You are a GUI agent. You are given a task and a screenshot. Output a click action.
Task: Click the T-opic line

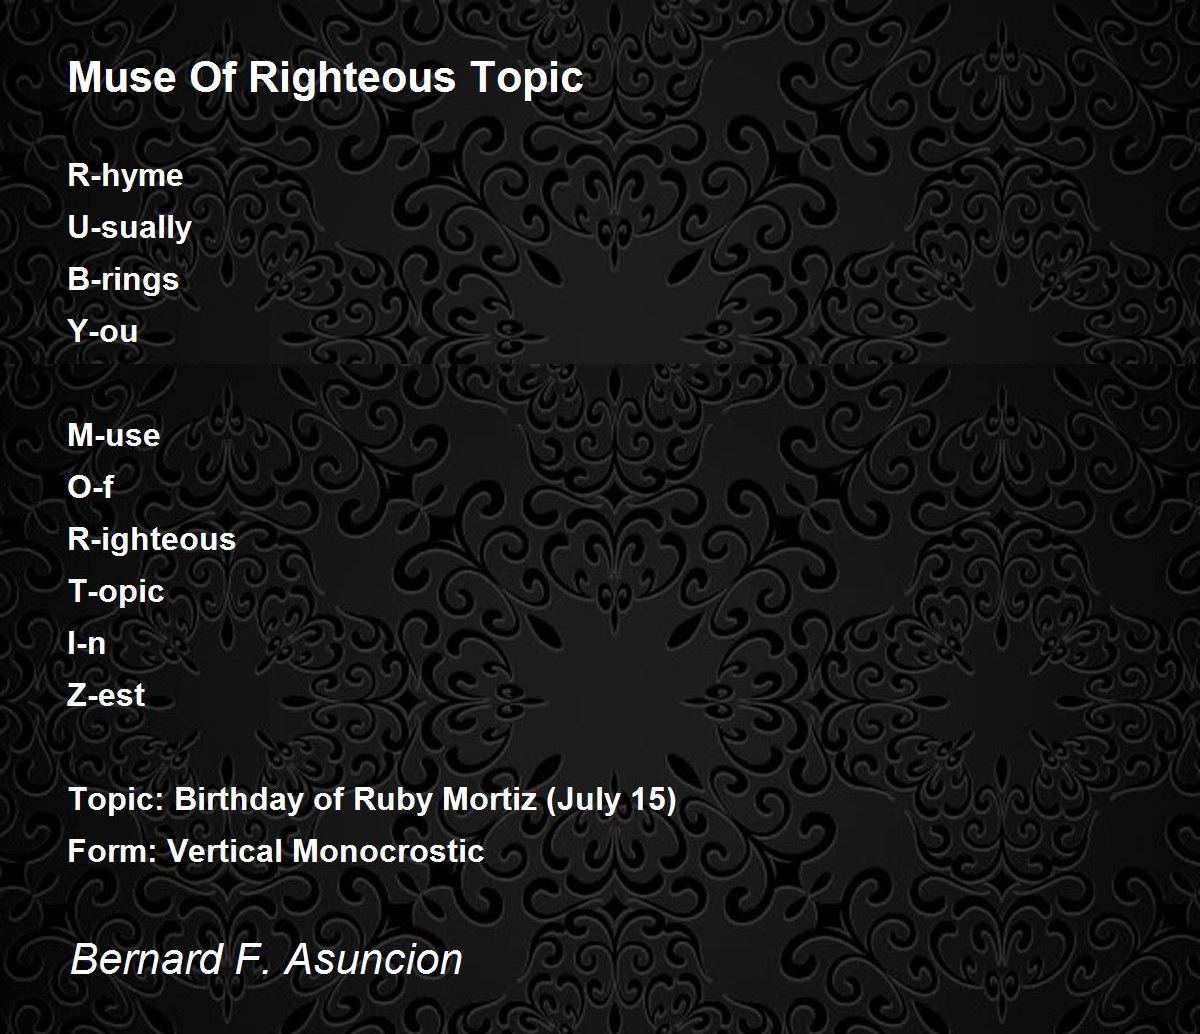point(116,592)
